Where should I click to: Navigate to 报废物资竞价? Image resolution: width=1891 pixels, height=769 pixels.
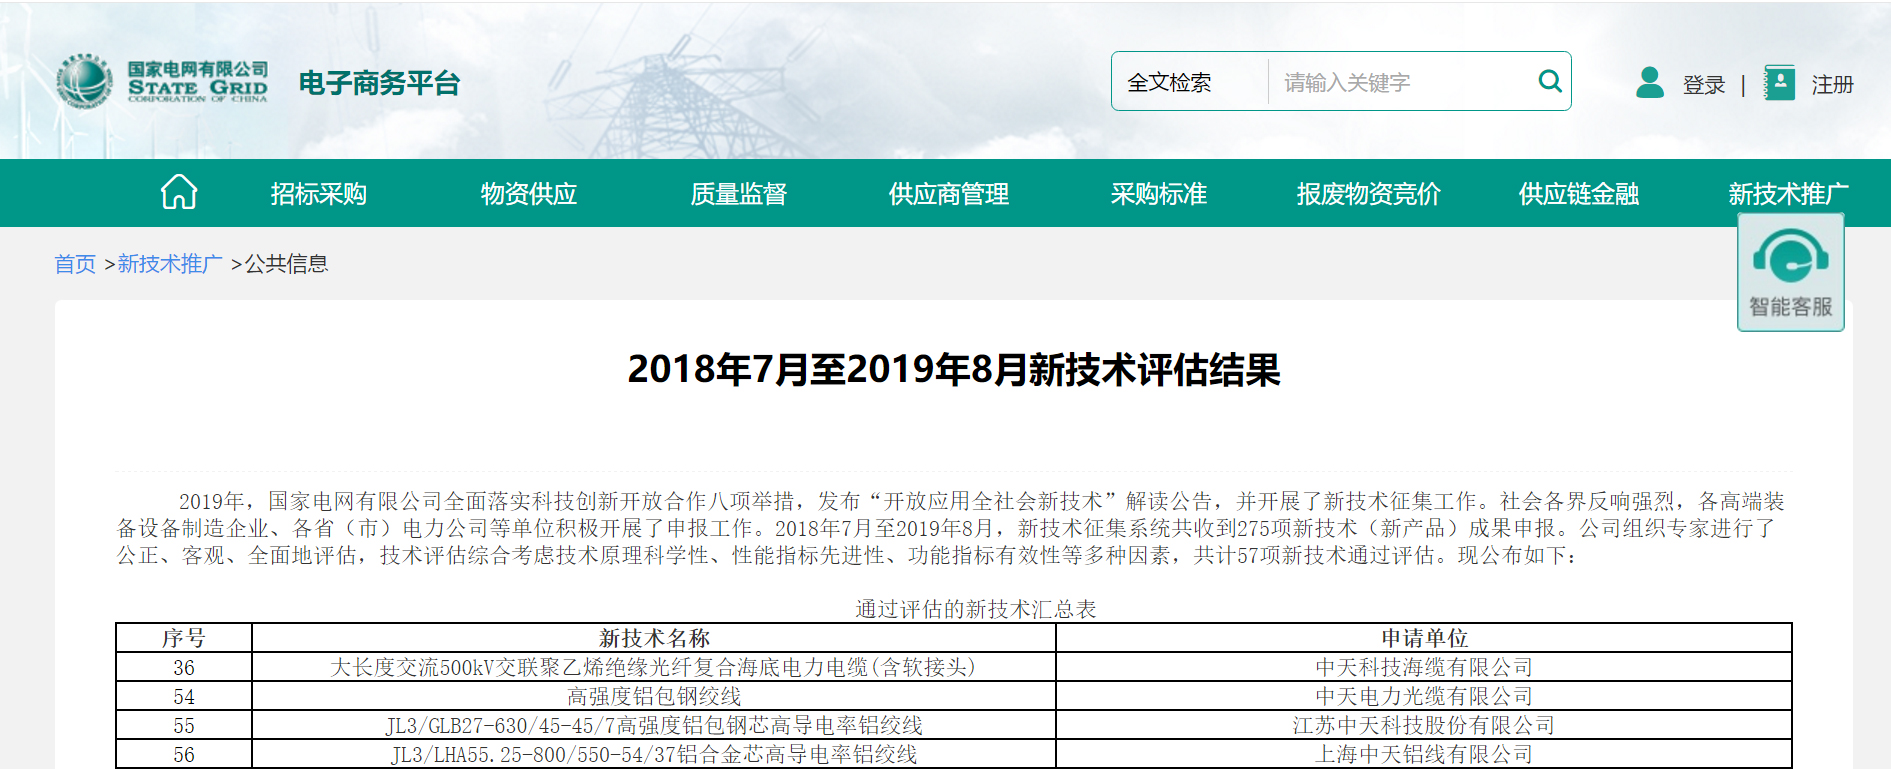pos(1368,193)
